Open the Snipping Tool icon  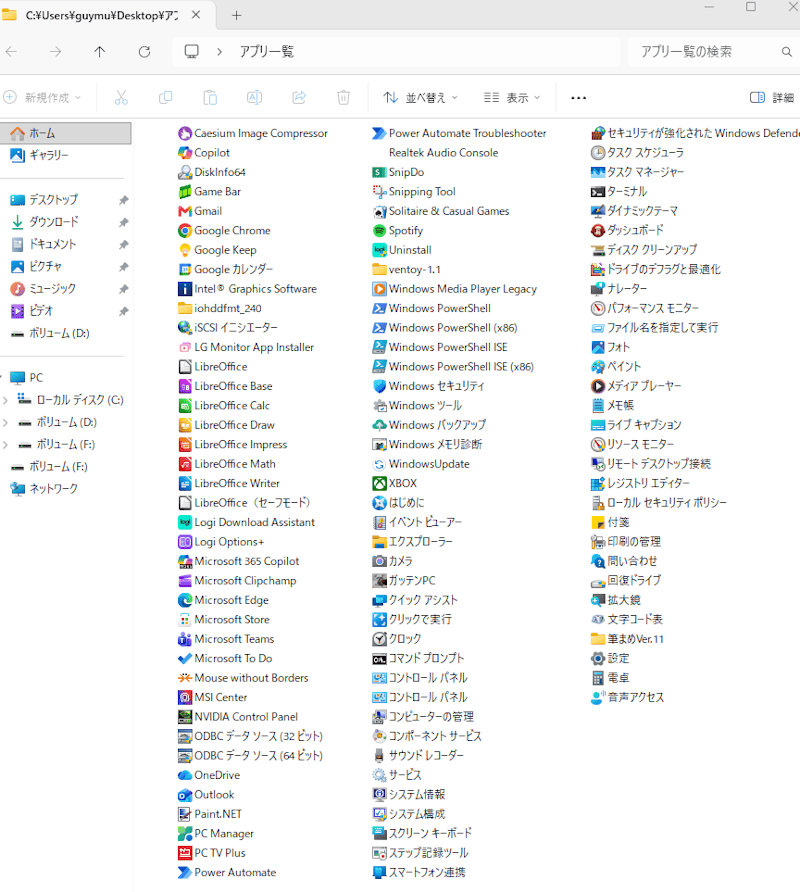click(379, 192)
